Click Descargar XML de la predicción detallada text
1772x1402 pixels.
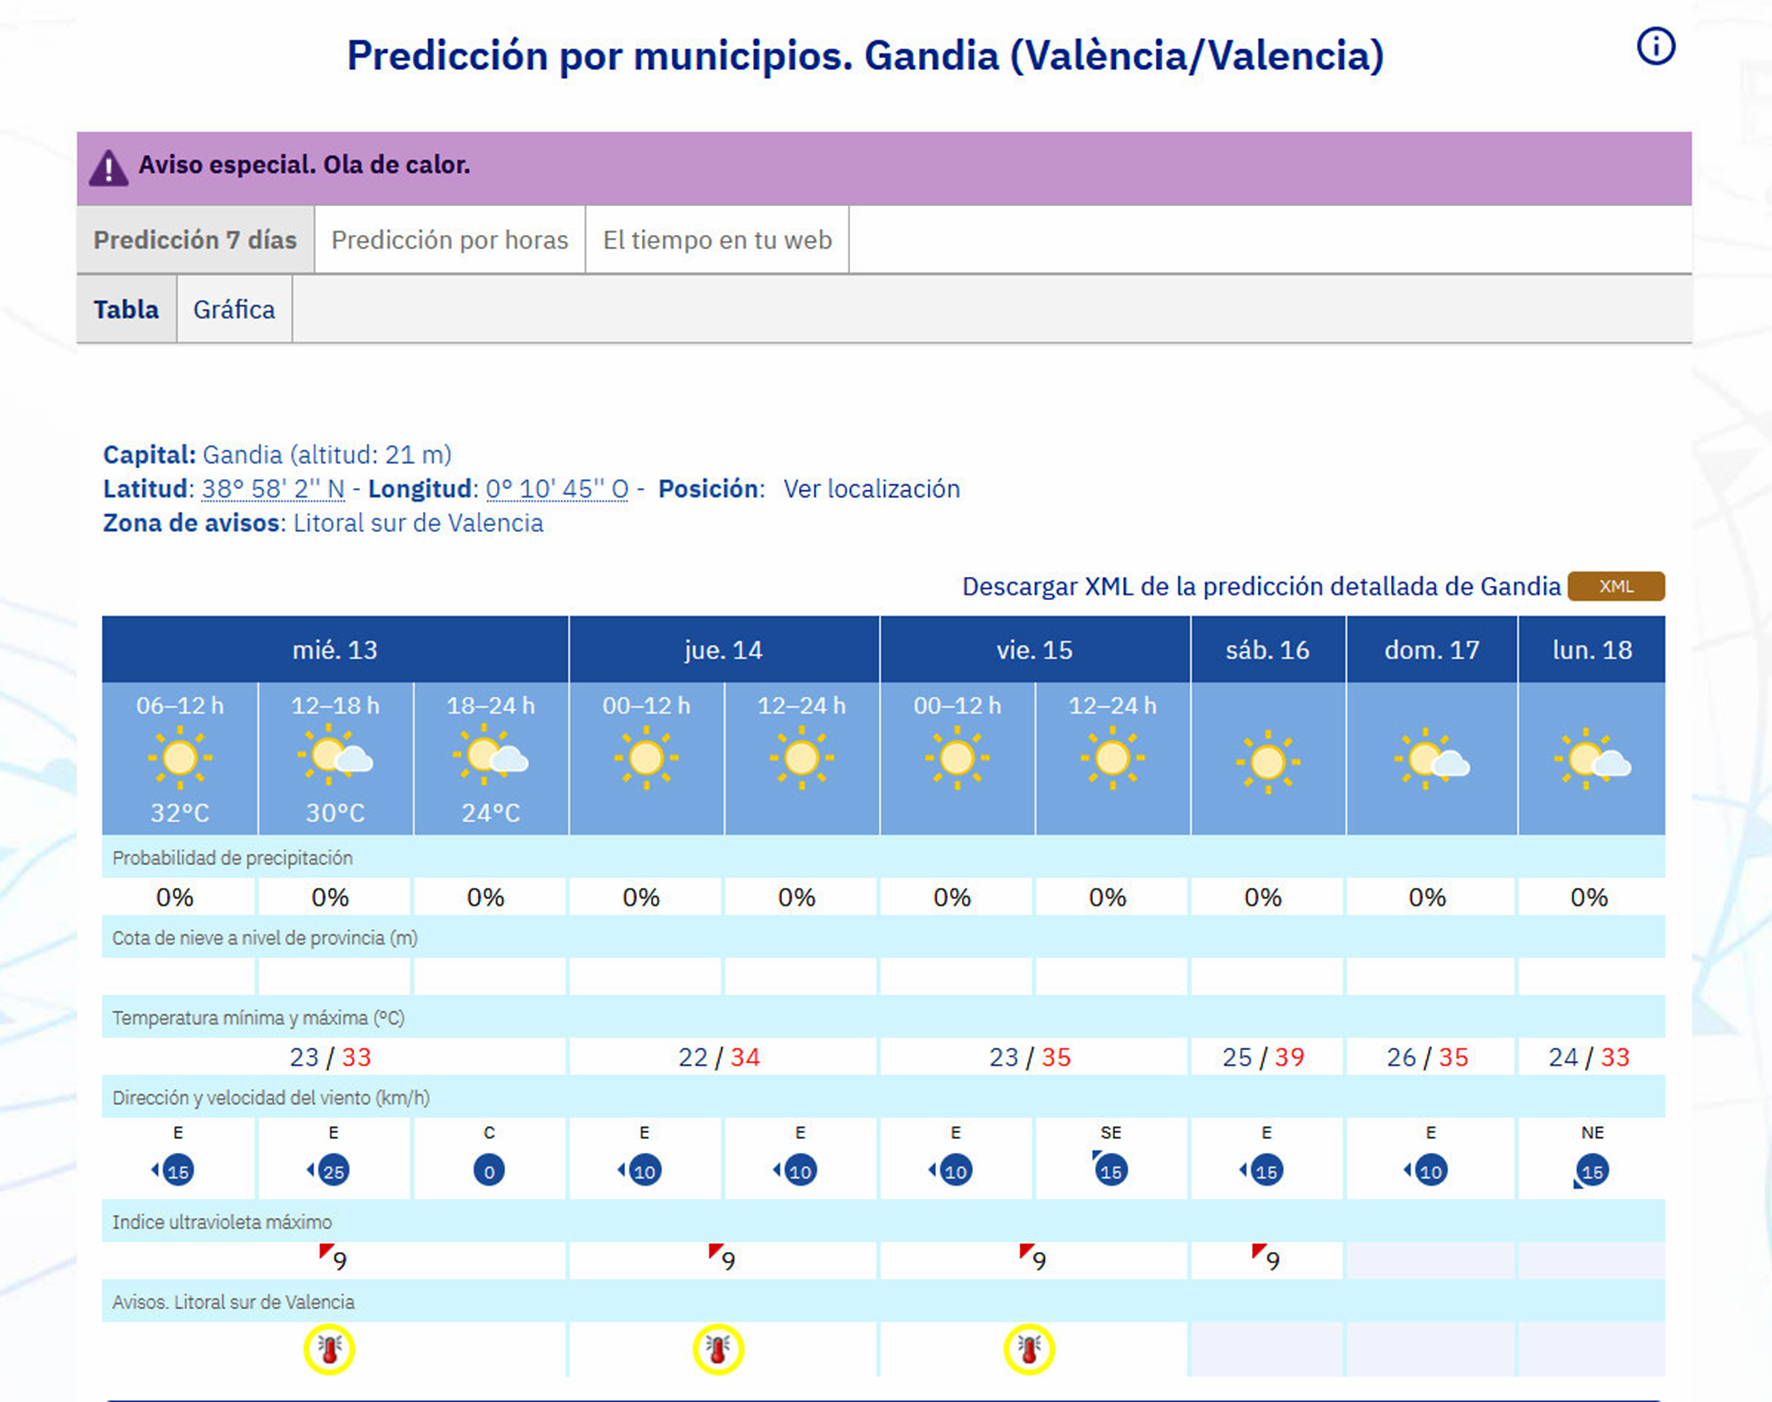coord(1261,586)
